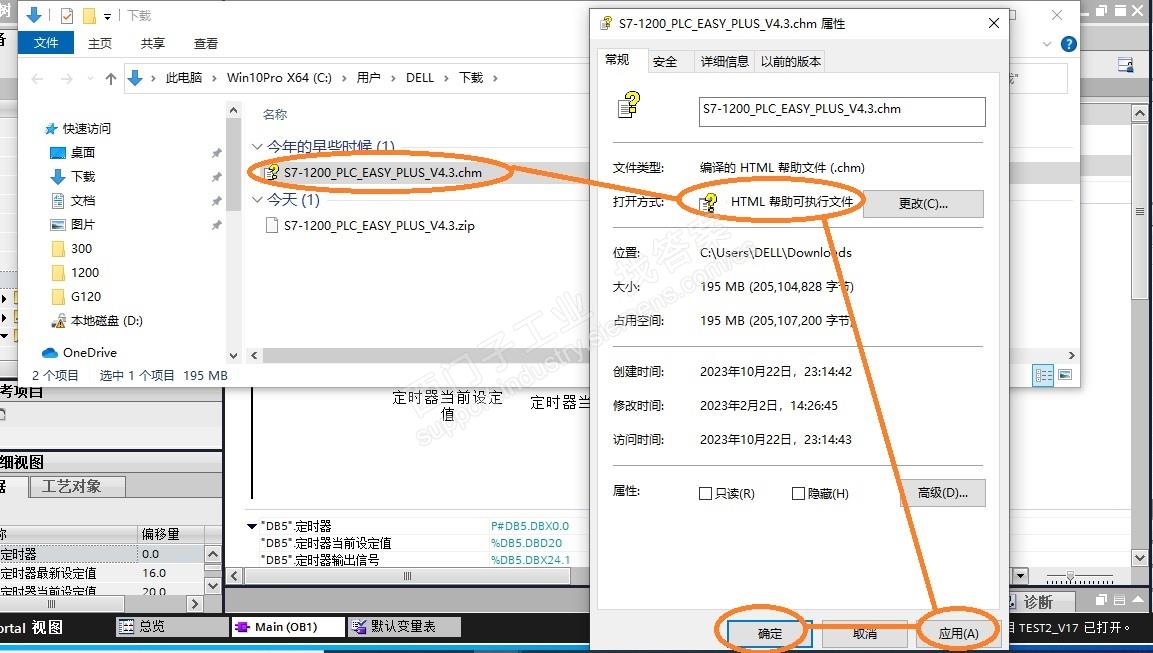
Task: Collapse the "DB5".定时器 row triangle
Action: (x=252, y=527)
